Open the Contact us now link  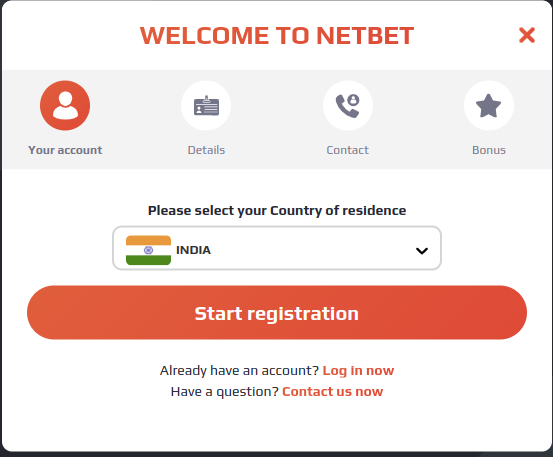click(x=333, y=392)
